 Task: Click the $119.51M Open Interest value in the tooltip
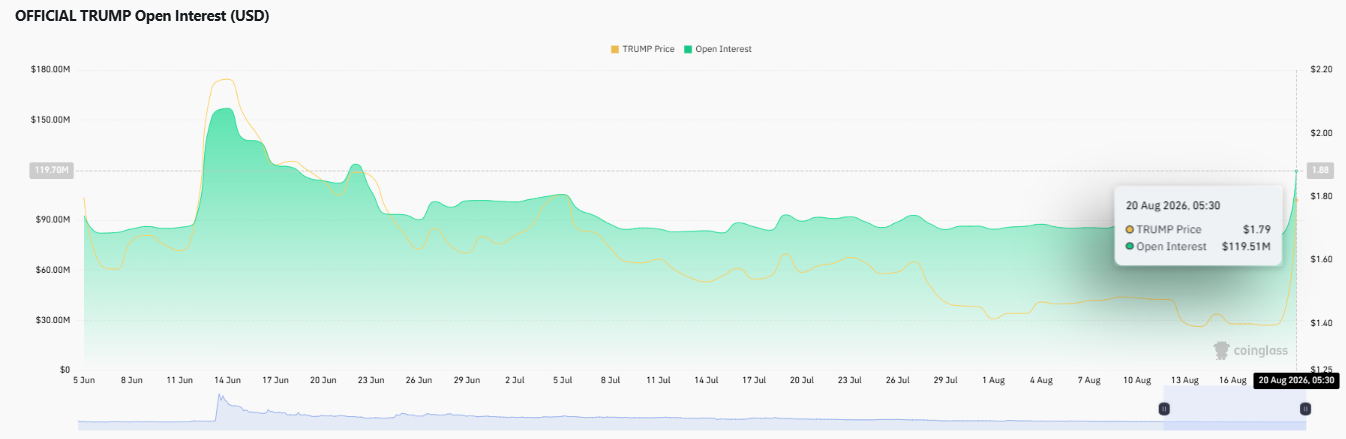click(x=1246, y=246)
